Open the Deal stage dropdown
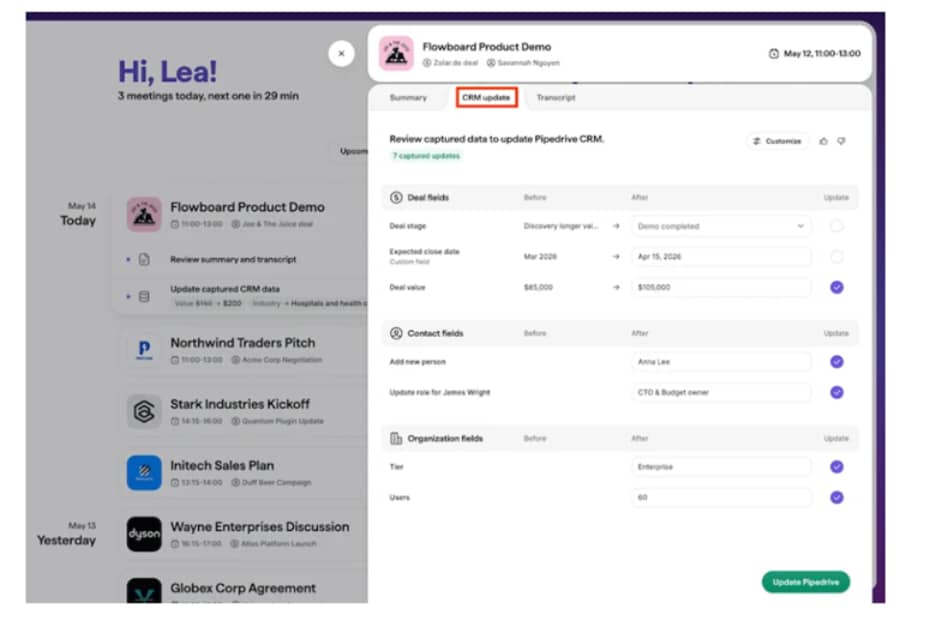 pyautogui.click(x=721, y=226)
